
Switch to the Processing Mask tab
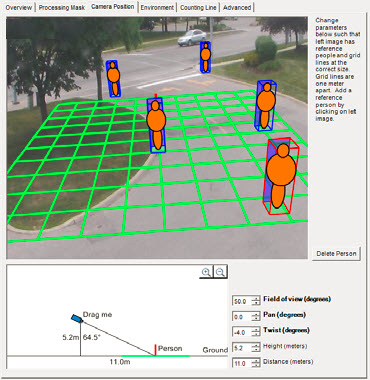pyautogui.click(x=62, y=7)
